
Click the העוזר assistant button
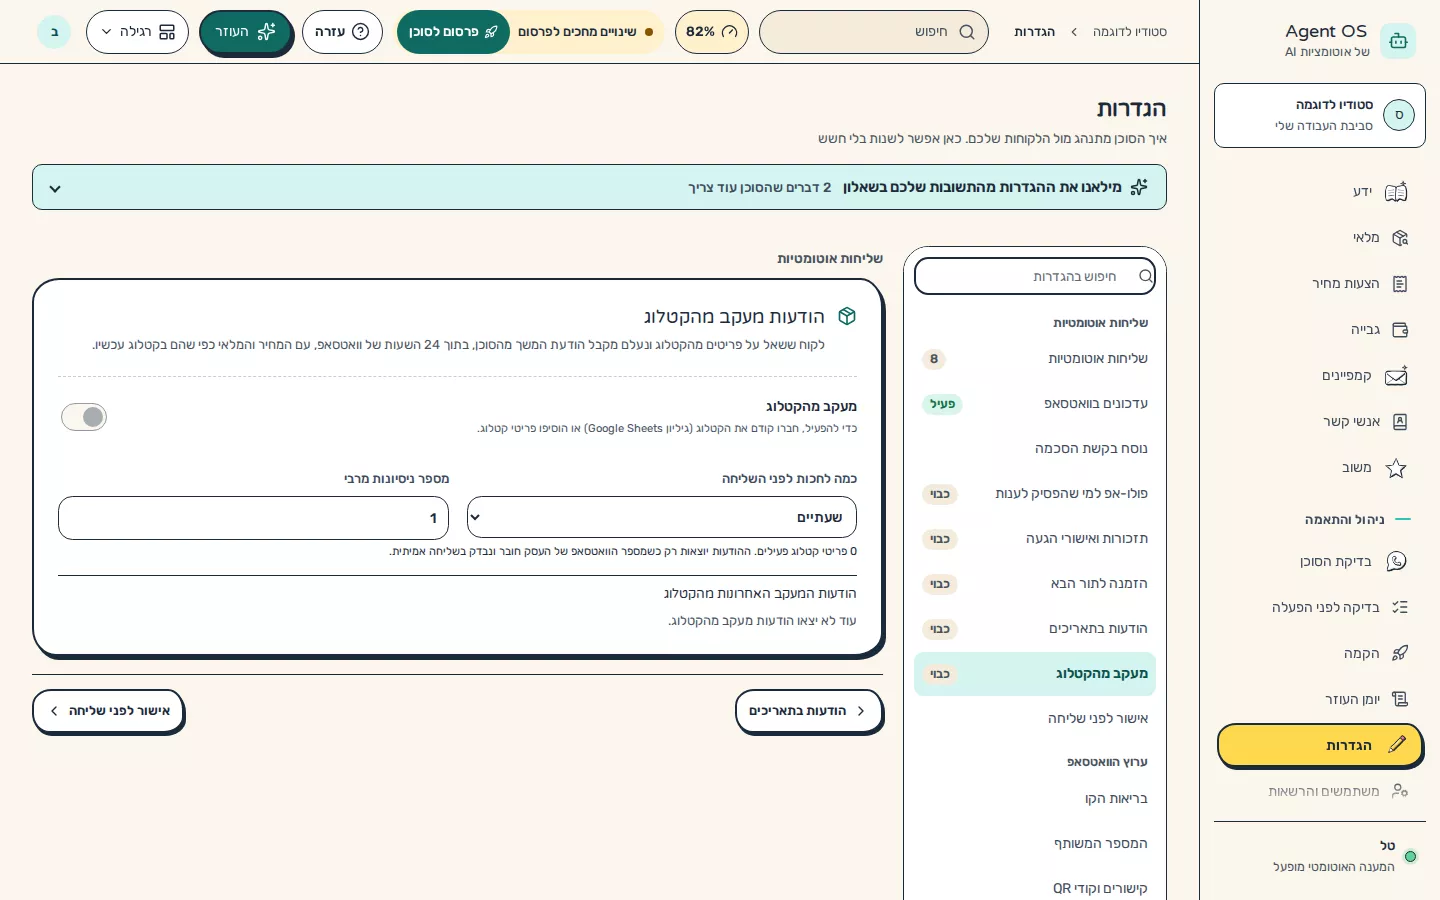245,32
